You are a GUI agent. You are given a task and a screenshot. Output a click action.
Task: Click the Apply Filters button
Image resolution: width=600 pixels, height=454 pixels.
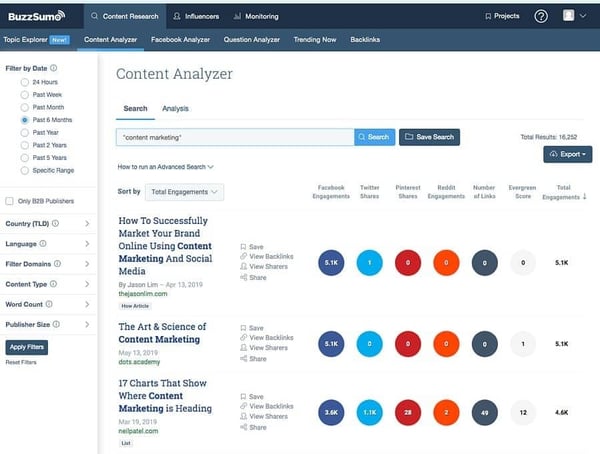click(27, 347)
